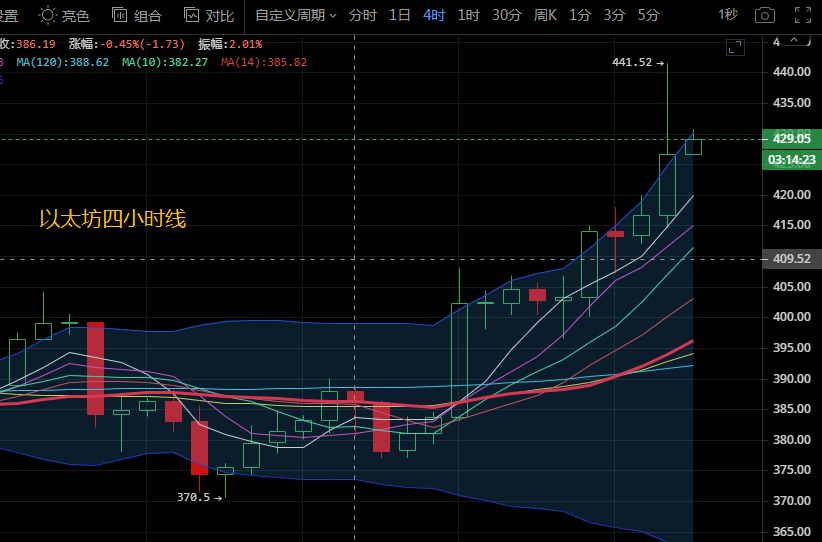Take a chart screenshot with camera icon
822x542 pixels.
[765, 15]
